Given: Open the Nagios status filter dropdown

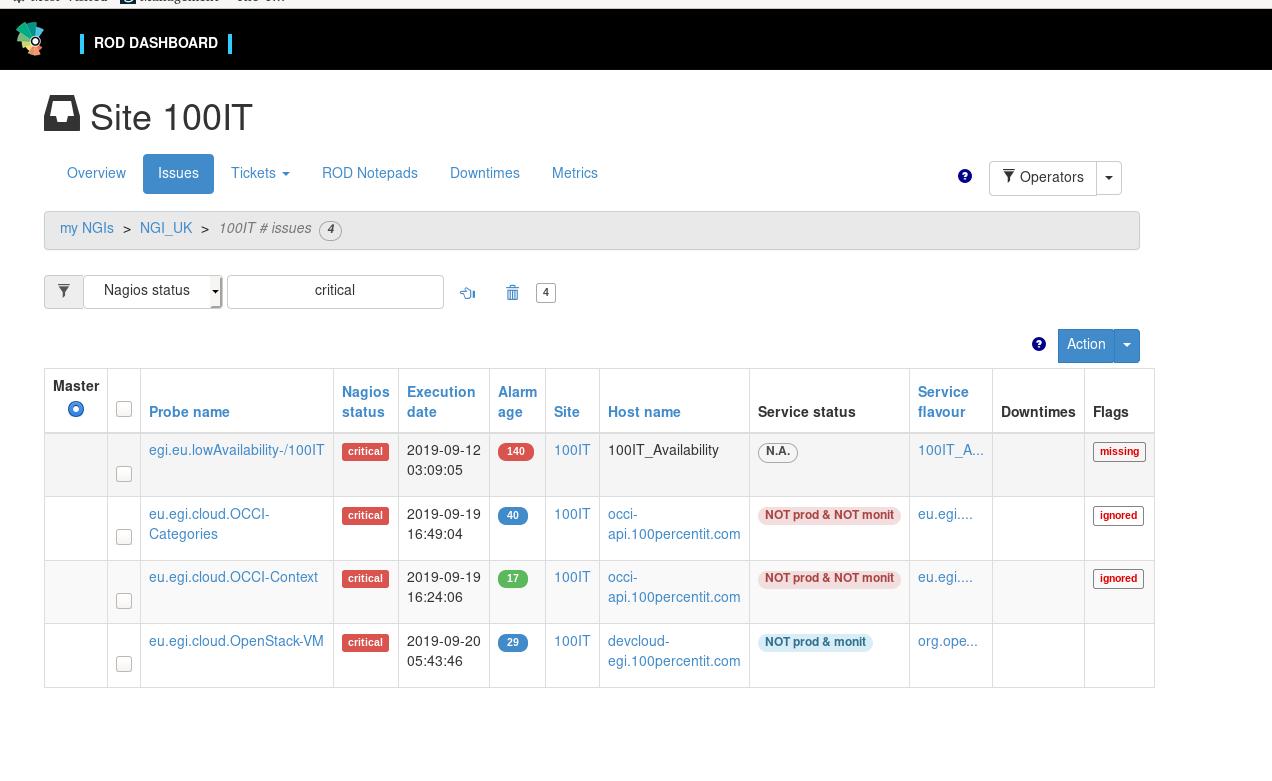Looking at the screenshot, I should [152, 291].
